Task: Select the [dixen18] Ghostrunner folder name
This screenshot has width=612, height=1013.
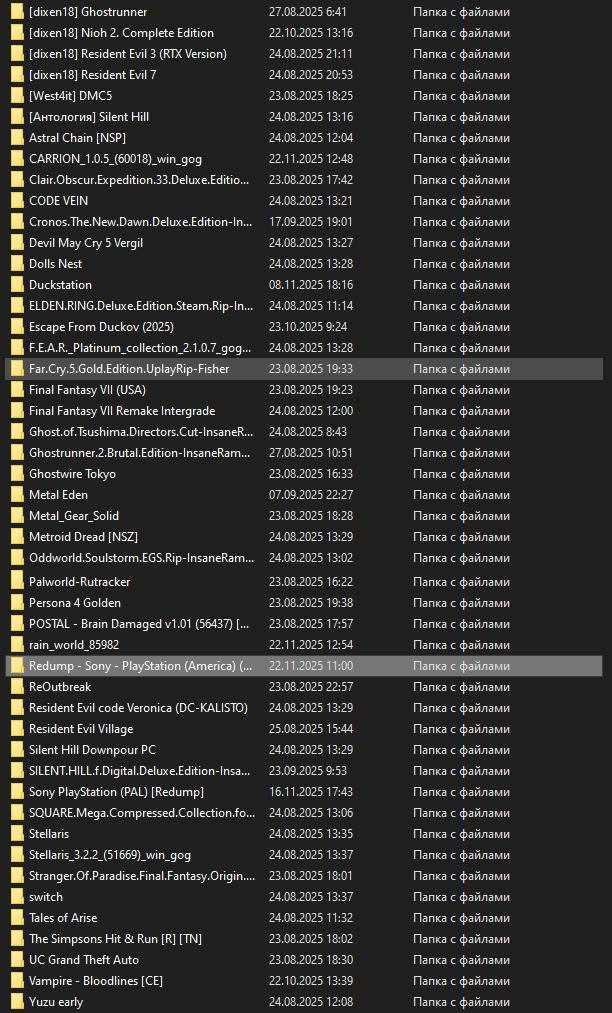Action: pyautogui.click(x=88, y=12)
